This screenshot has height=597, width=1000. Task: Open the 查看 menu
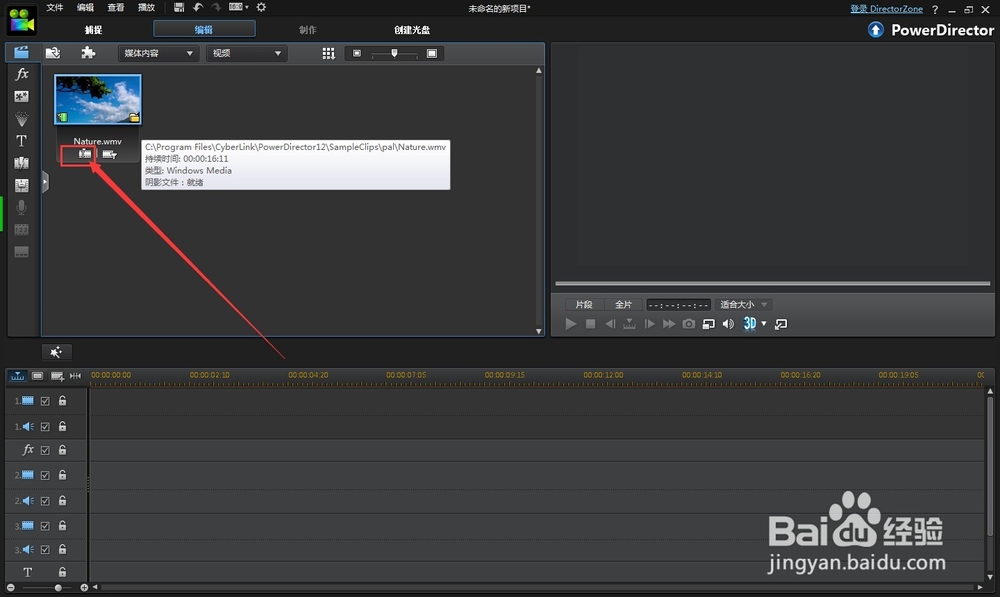[x=115, y=8]
